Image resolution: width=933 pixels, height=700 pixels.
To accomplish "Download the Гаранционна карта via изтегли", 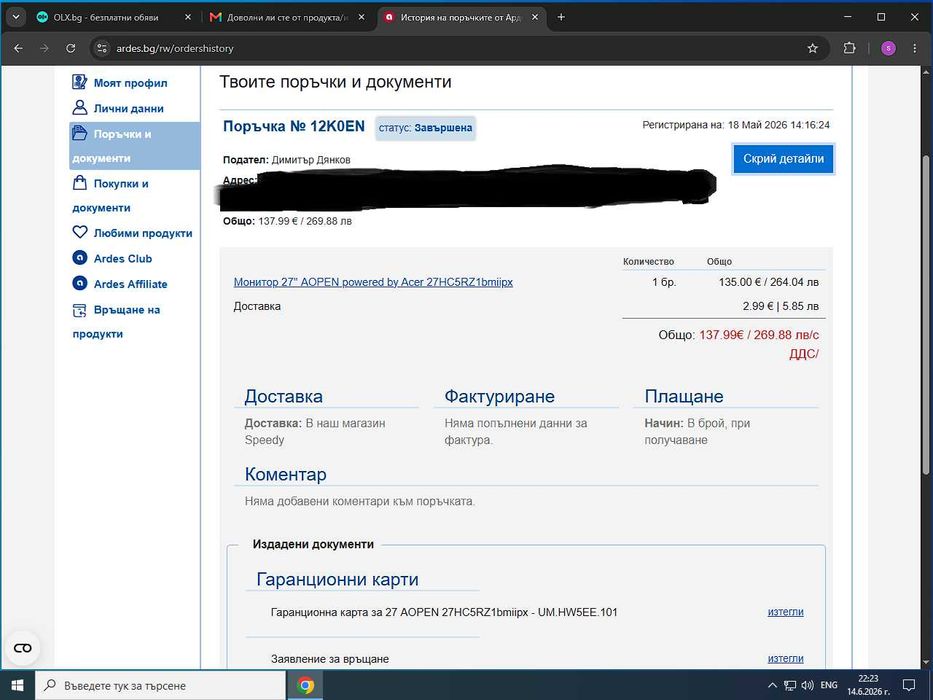I will click(785, 612).
